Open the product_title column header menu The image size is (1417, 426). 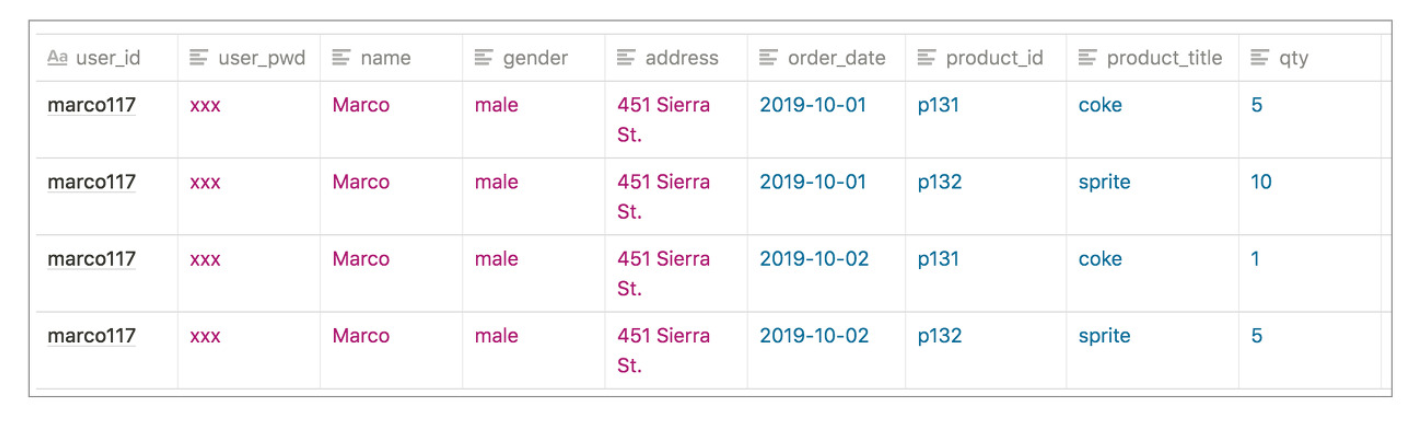1152,58
